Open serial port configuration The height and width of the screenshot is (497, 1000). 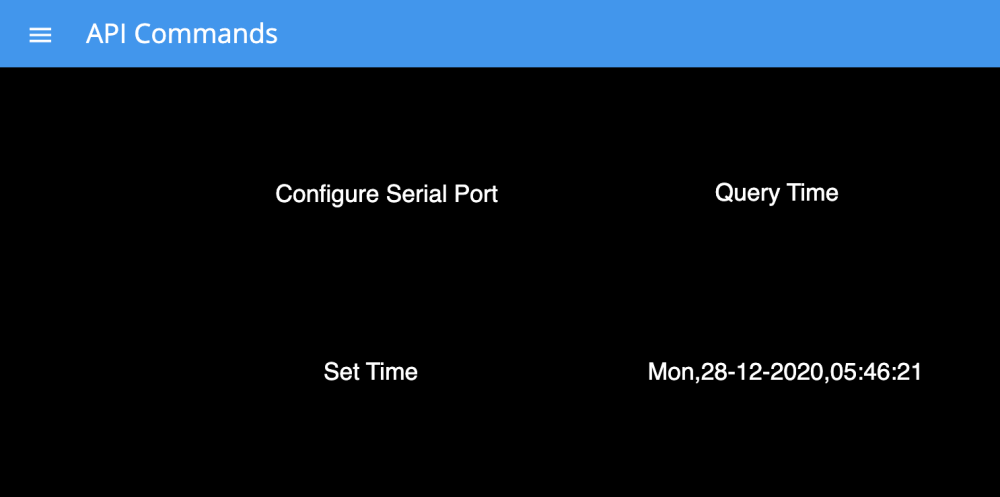386,193
